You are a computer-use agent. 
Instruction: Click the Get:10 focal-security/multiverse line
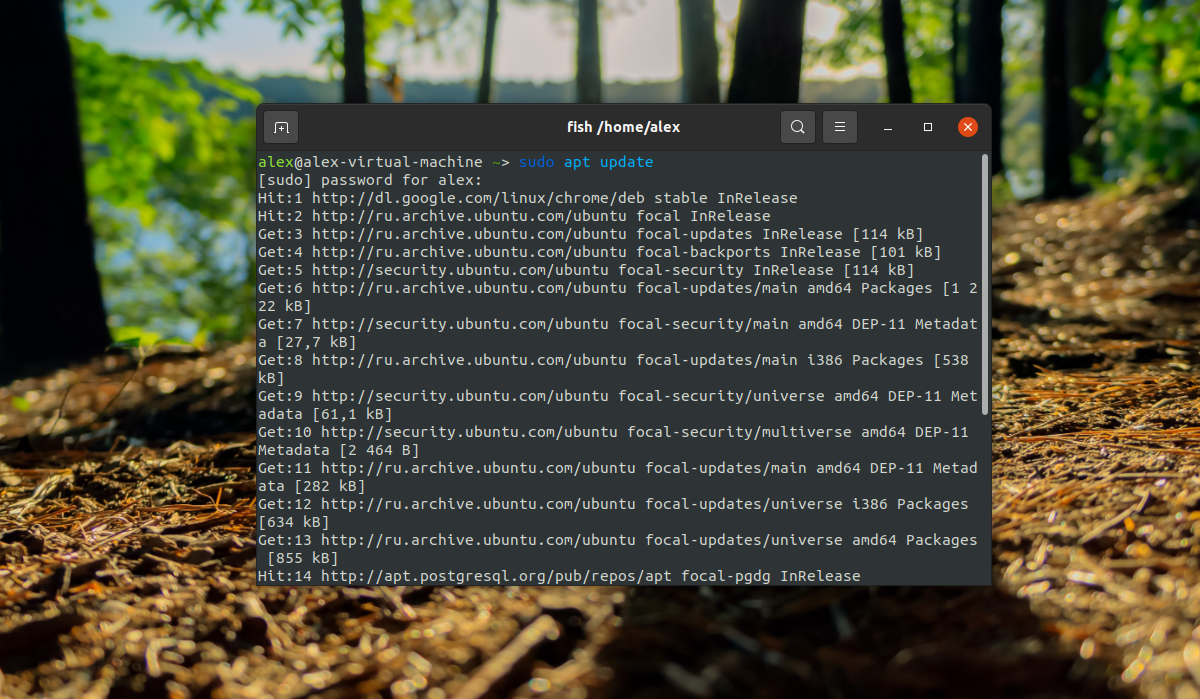[x=614, y=441]
